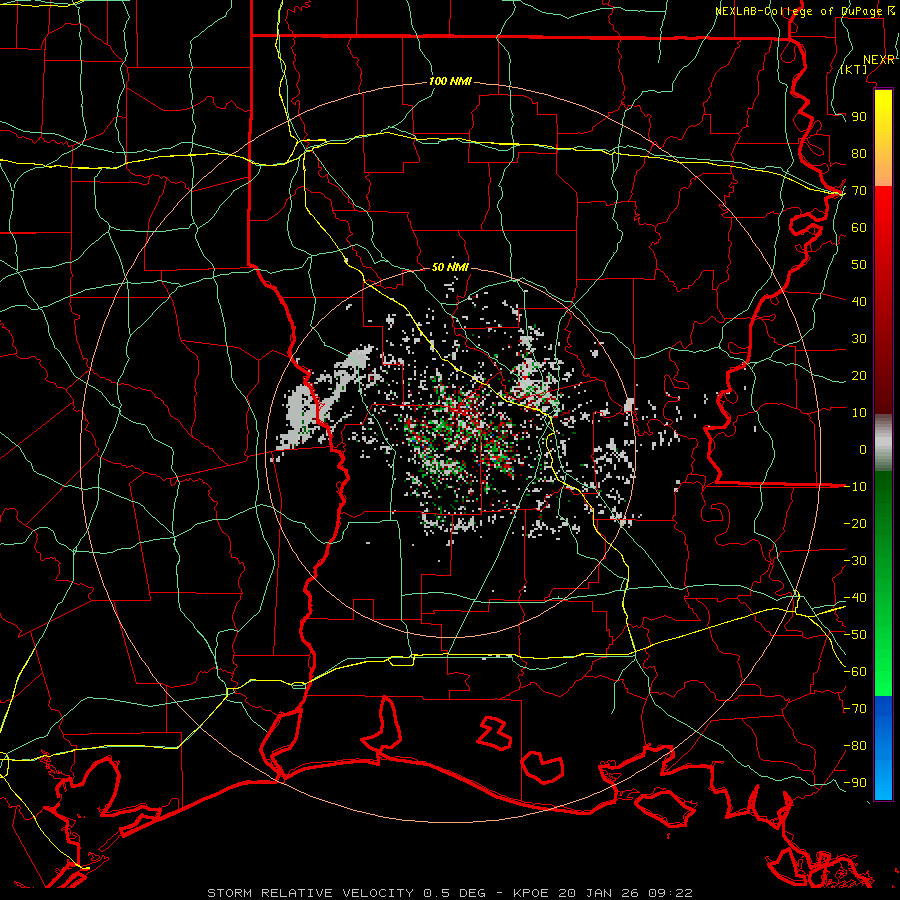The height and width of the screenshot is (900, 900).
Task: Click the 50 NMI range ring label
Action: coord(450,267)
